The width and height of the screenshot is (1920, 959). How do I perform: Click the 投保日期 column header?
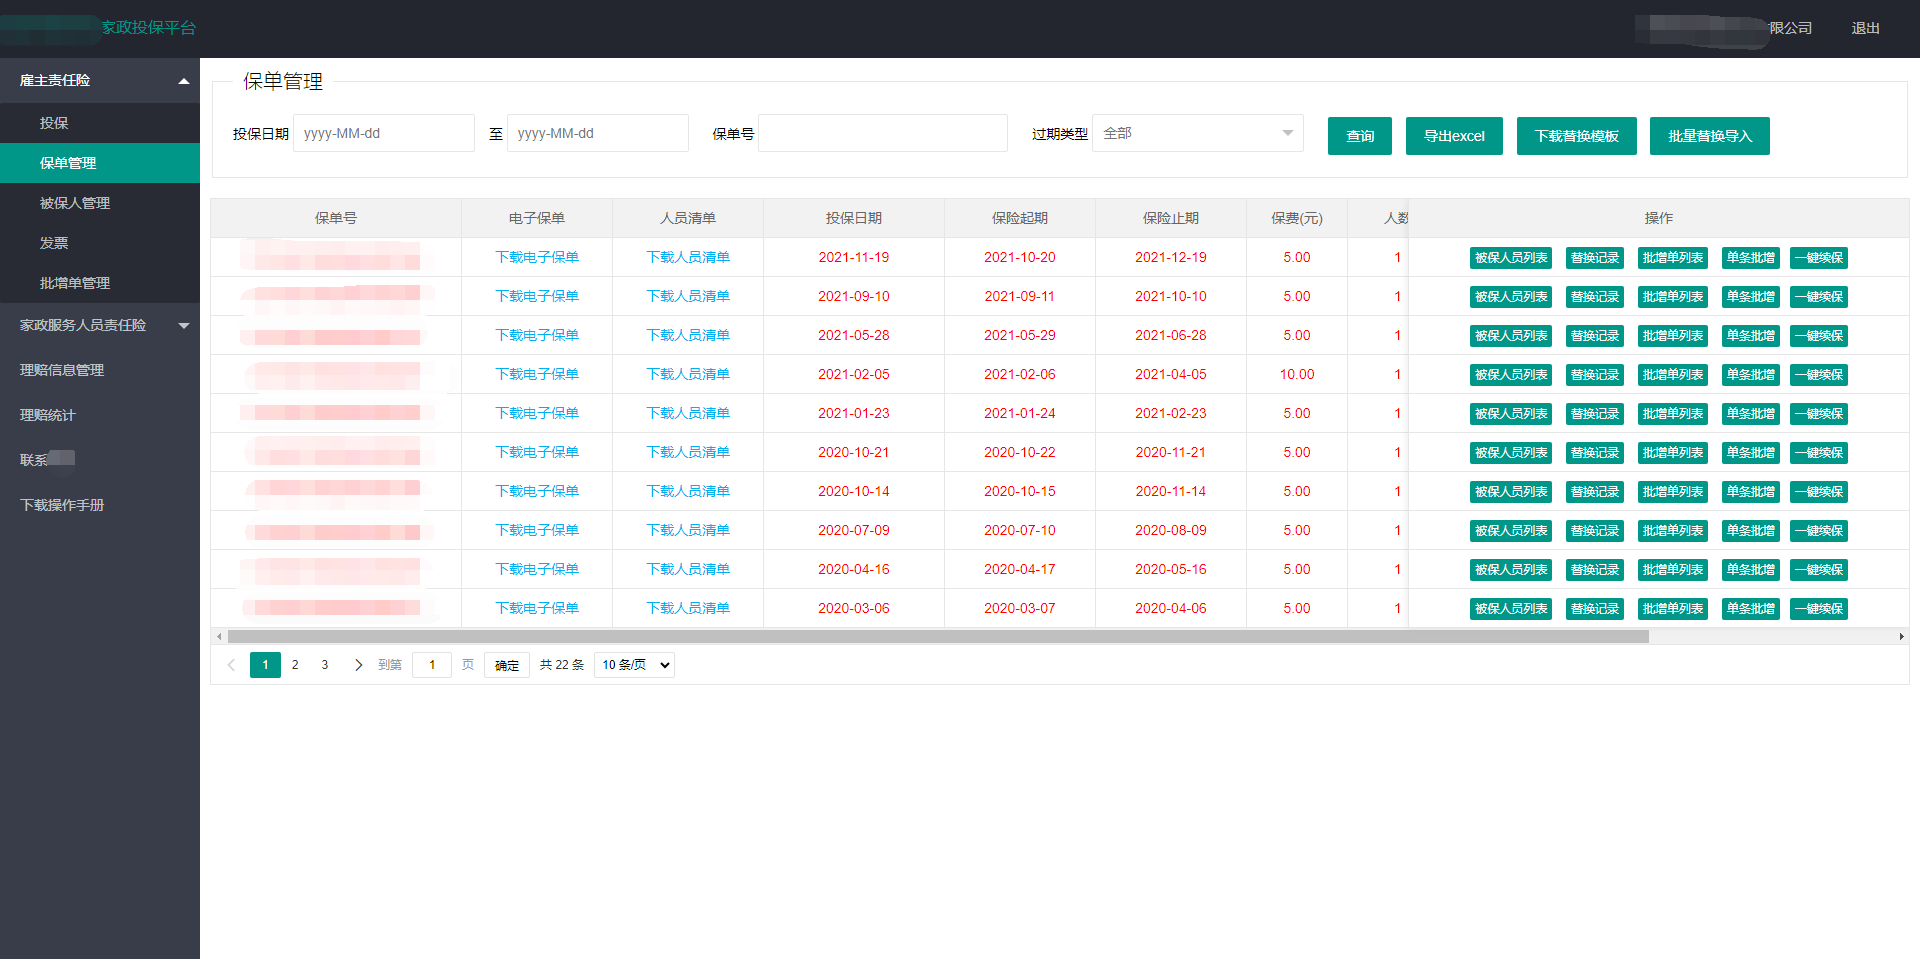[x=854, y=218]
